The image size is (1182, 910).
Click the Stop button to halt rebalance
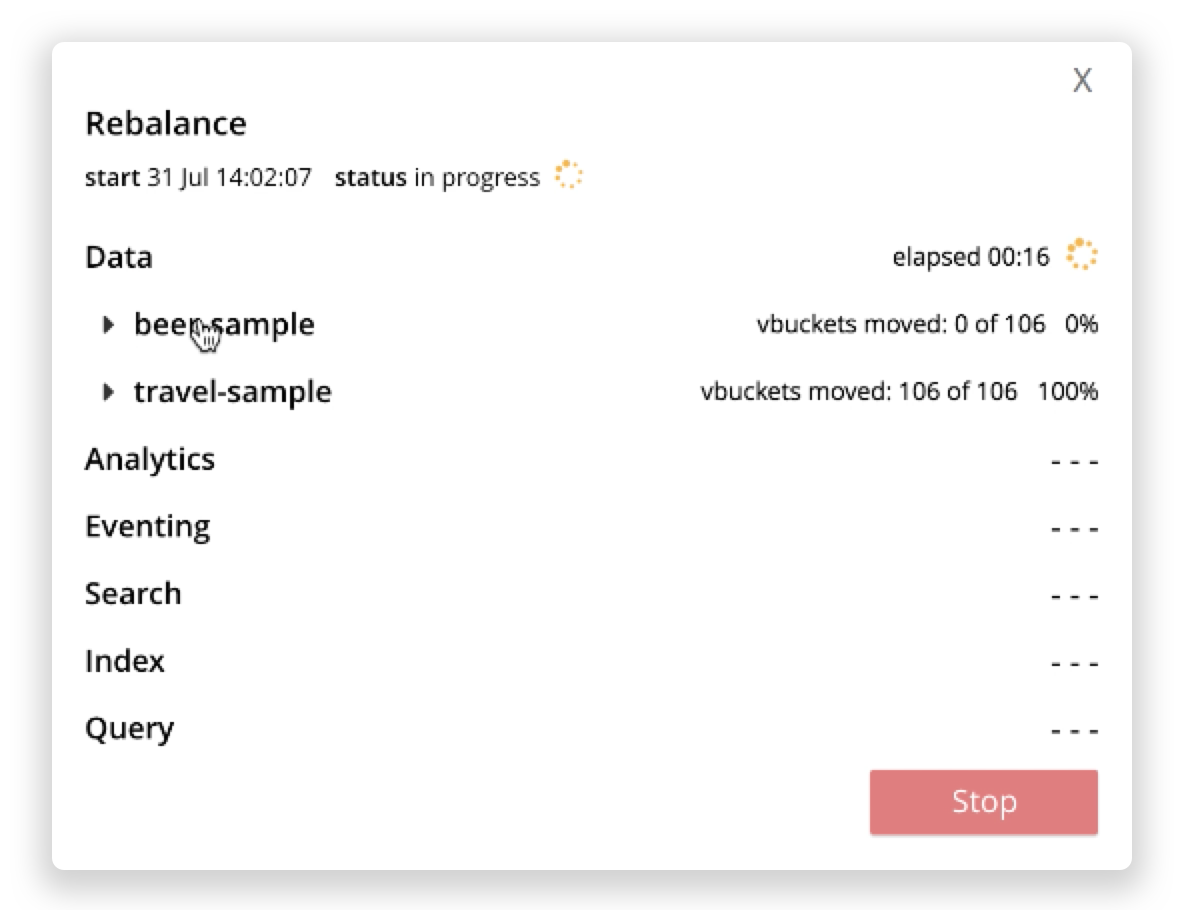[983, 801]
